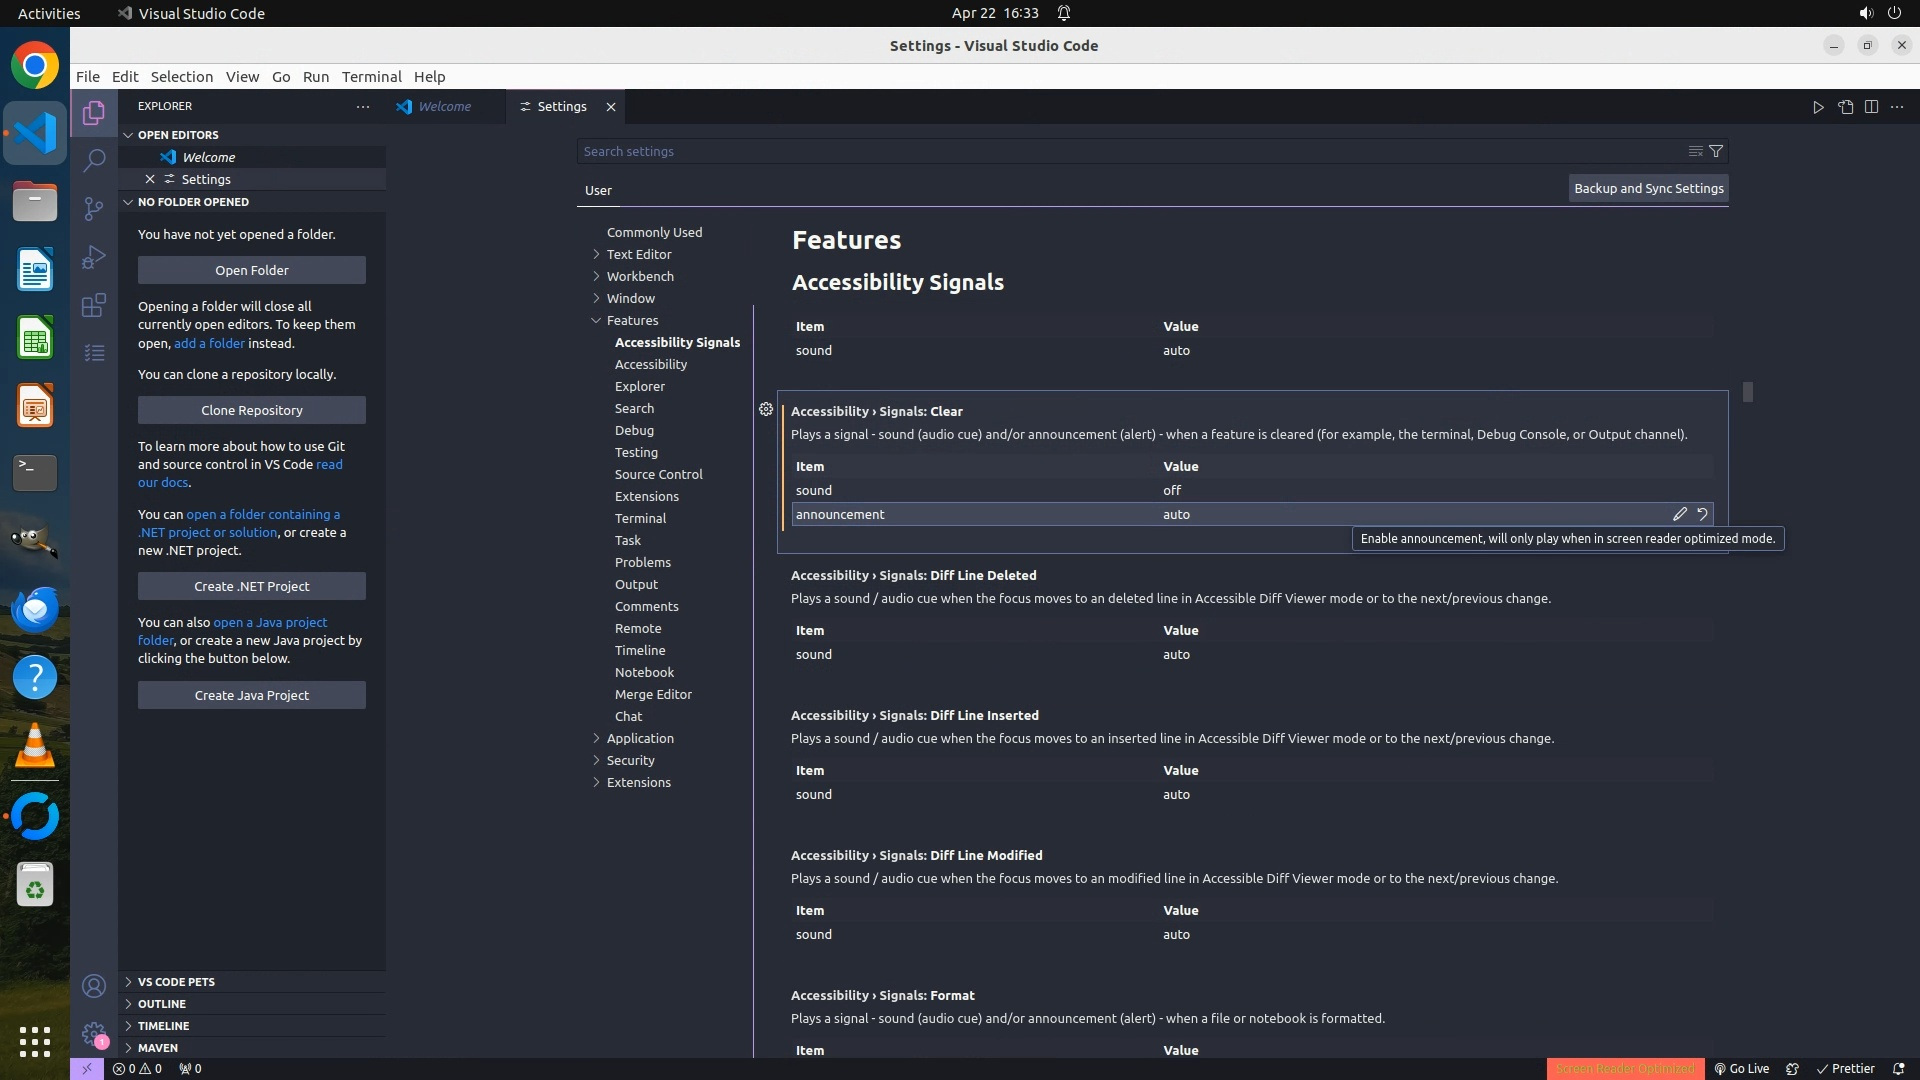The height and width of the screenshot is (1080, 1920).
Task: Click the edit pencil on announcement row
Action: pos(1680,514)
